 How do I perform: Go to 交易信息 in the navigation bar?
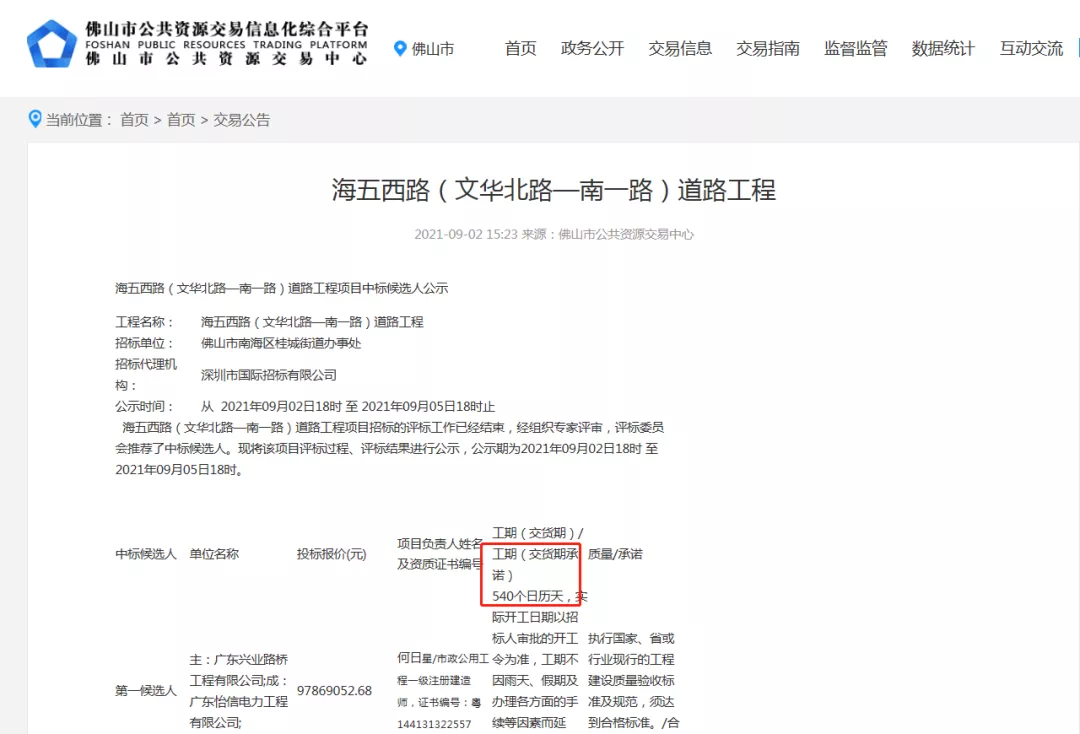point(680,48)
